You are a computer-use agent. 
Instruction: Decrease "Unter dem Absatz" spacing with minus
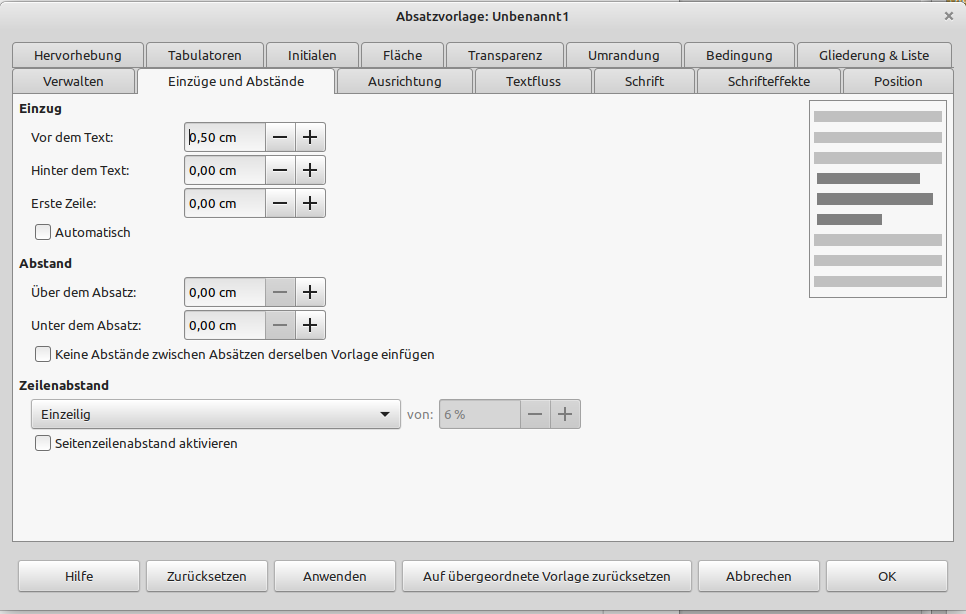coord(280,325)
